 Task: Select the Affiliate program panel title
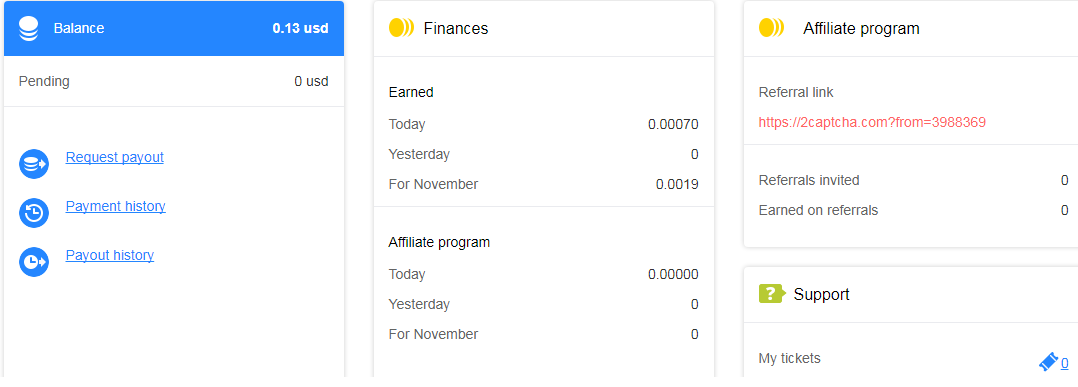(x=861, y=28)
